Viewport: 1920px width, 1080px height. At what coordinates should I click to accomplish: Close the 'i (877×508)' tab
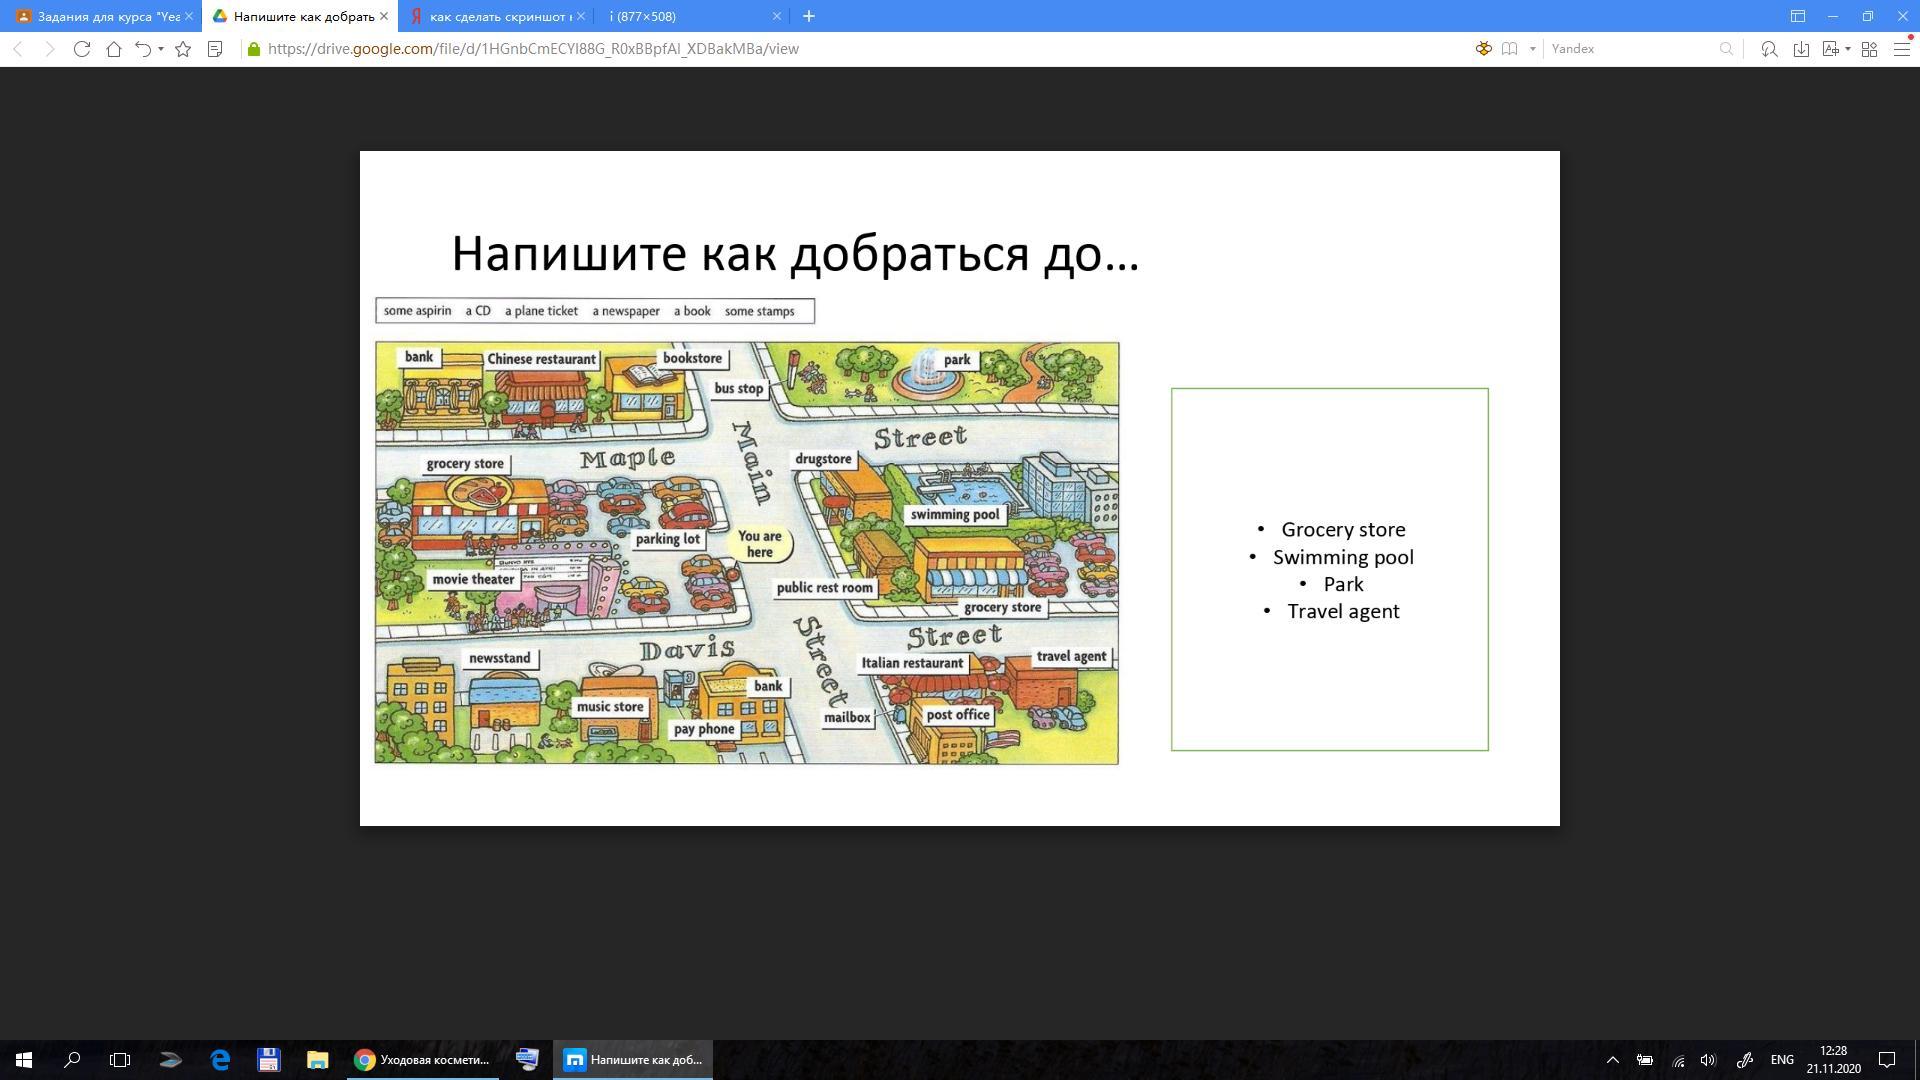pos(777,16)
